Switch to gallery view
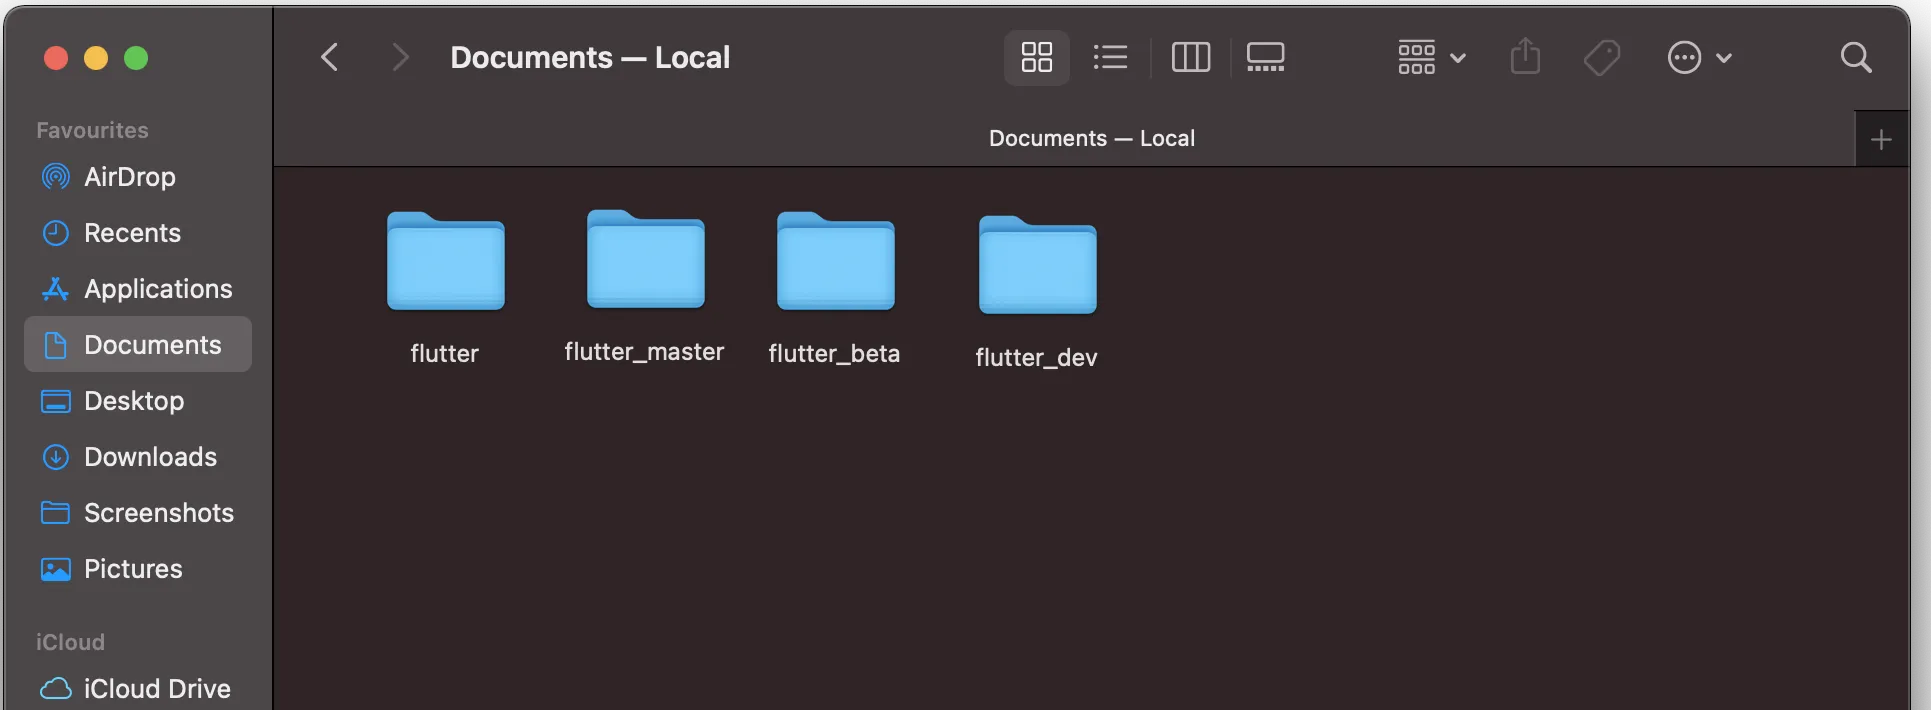Screen dimensions: 1931x710 pyautogui.click(x=1265, y=57)
